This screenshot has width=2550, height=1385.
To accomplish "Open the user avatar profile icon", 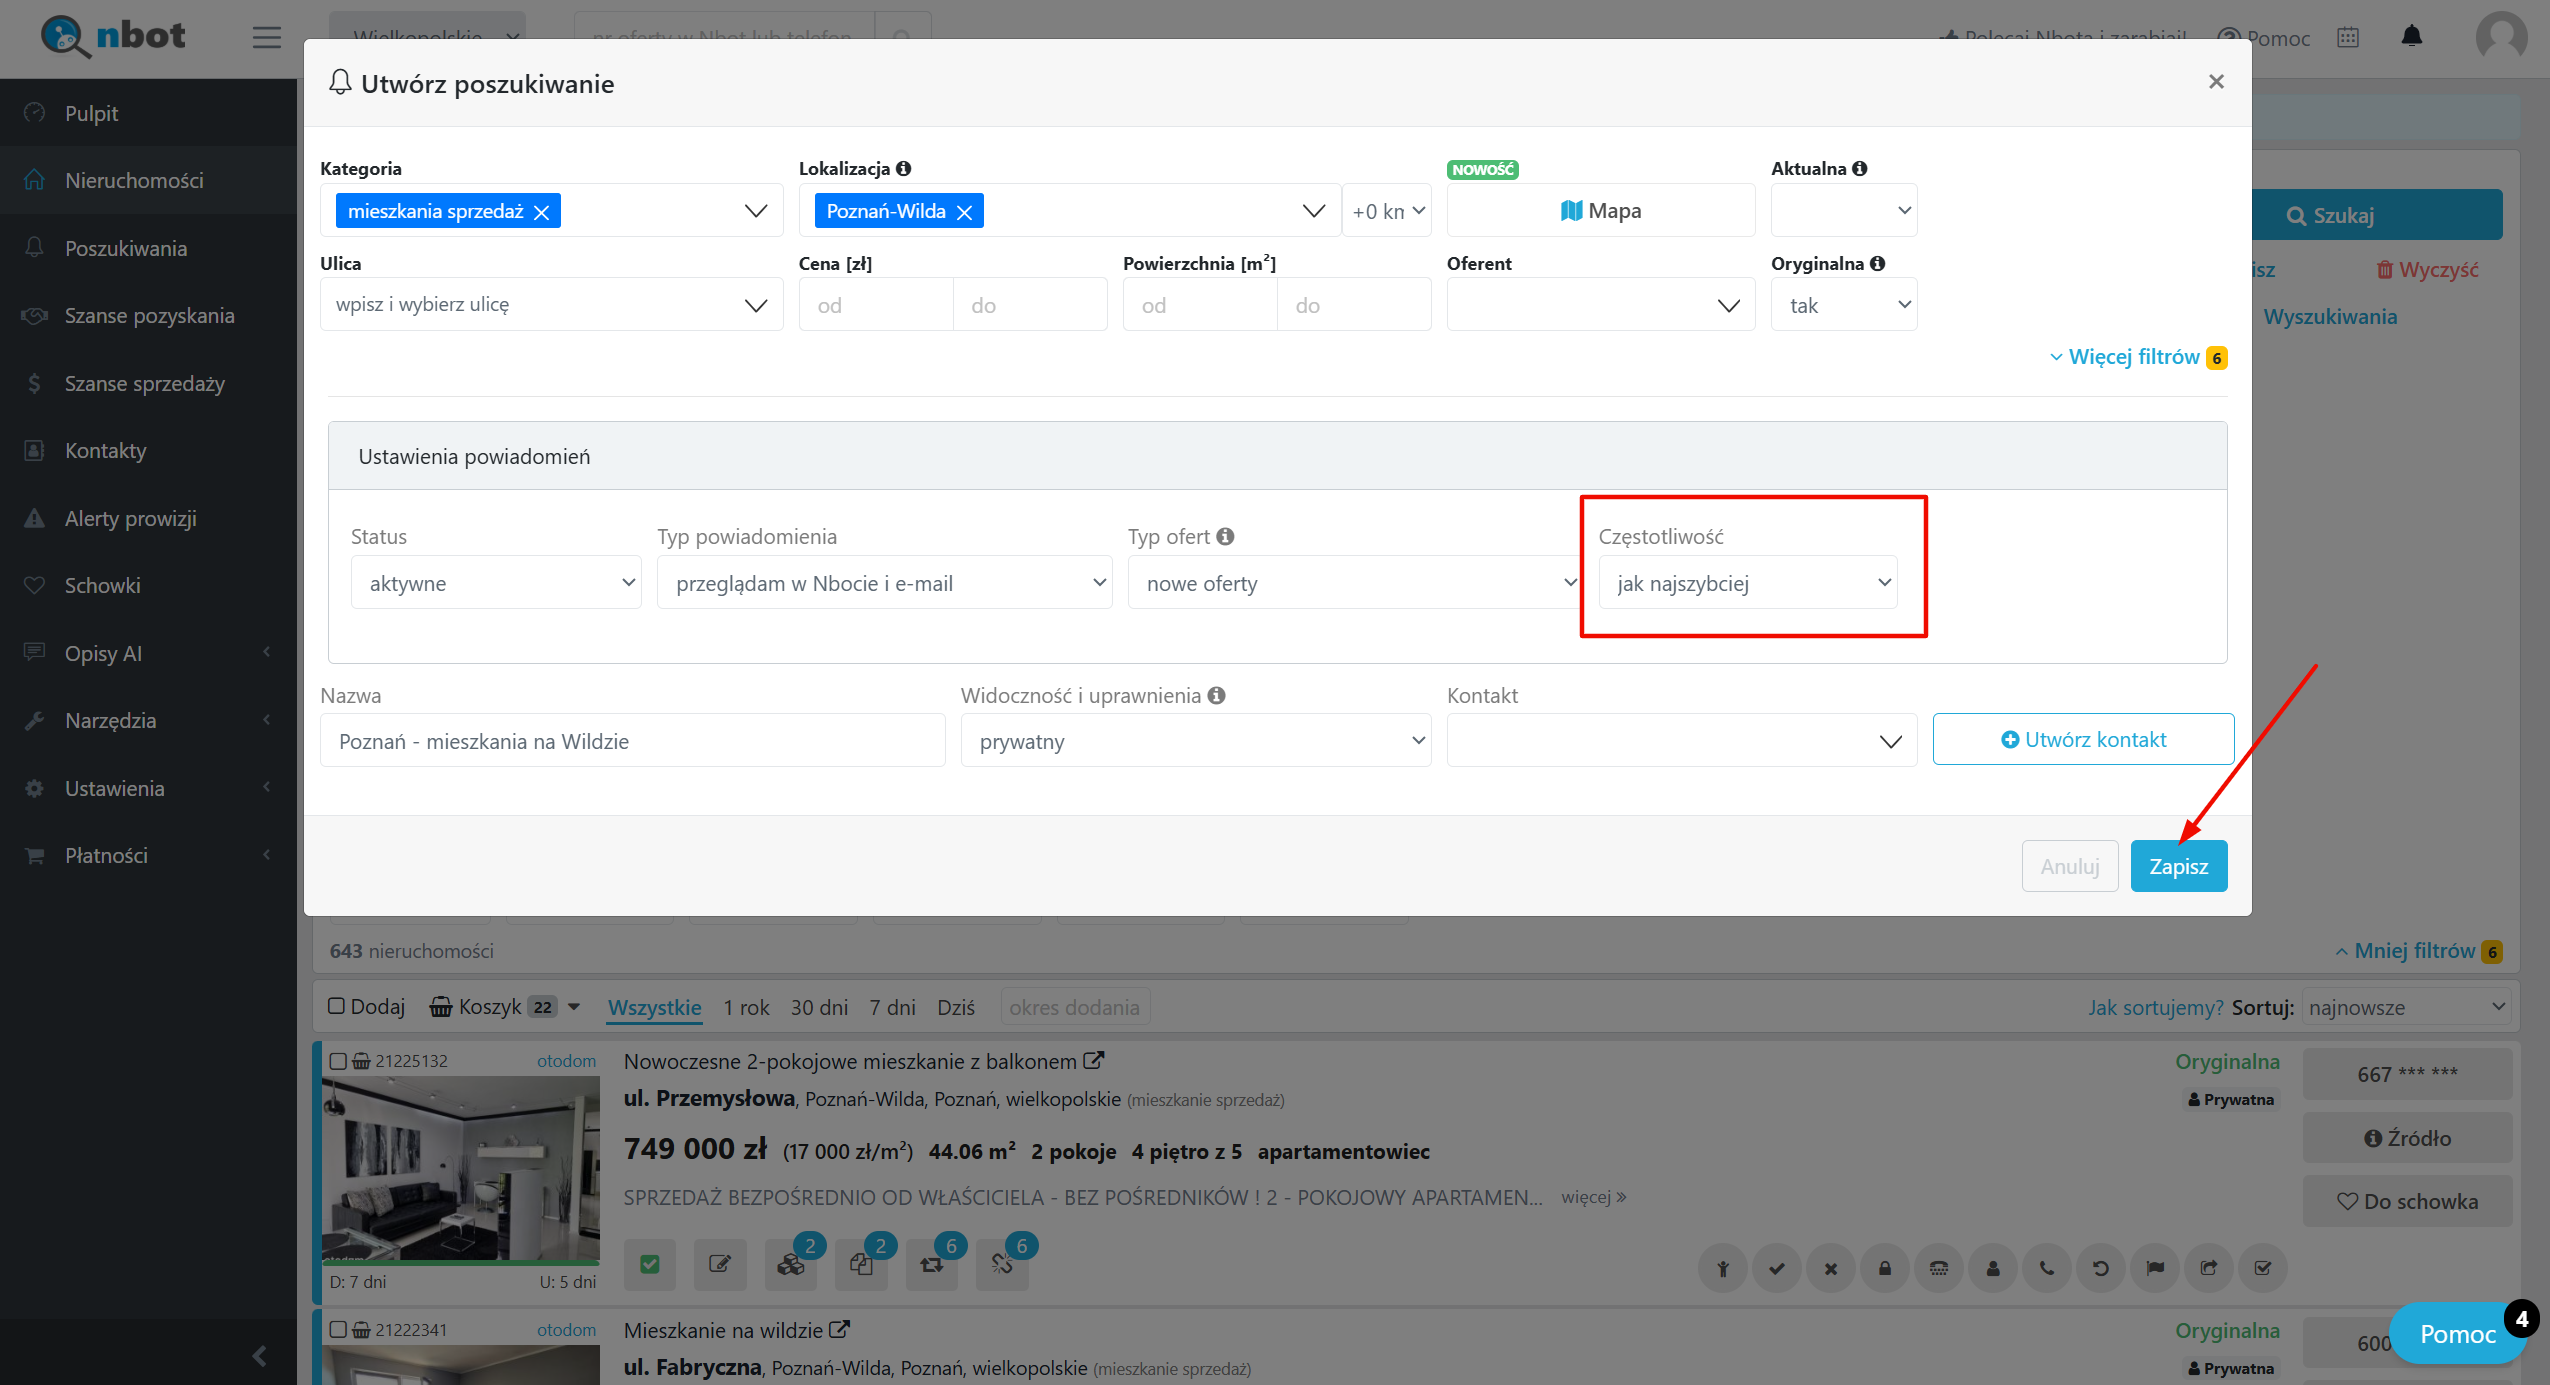I will click(2500, 37).
